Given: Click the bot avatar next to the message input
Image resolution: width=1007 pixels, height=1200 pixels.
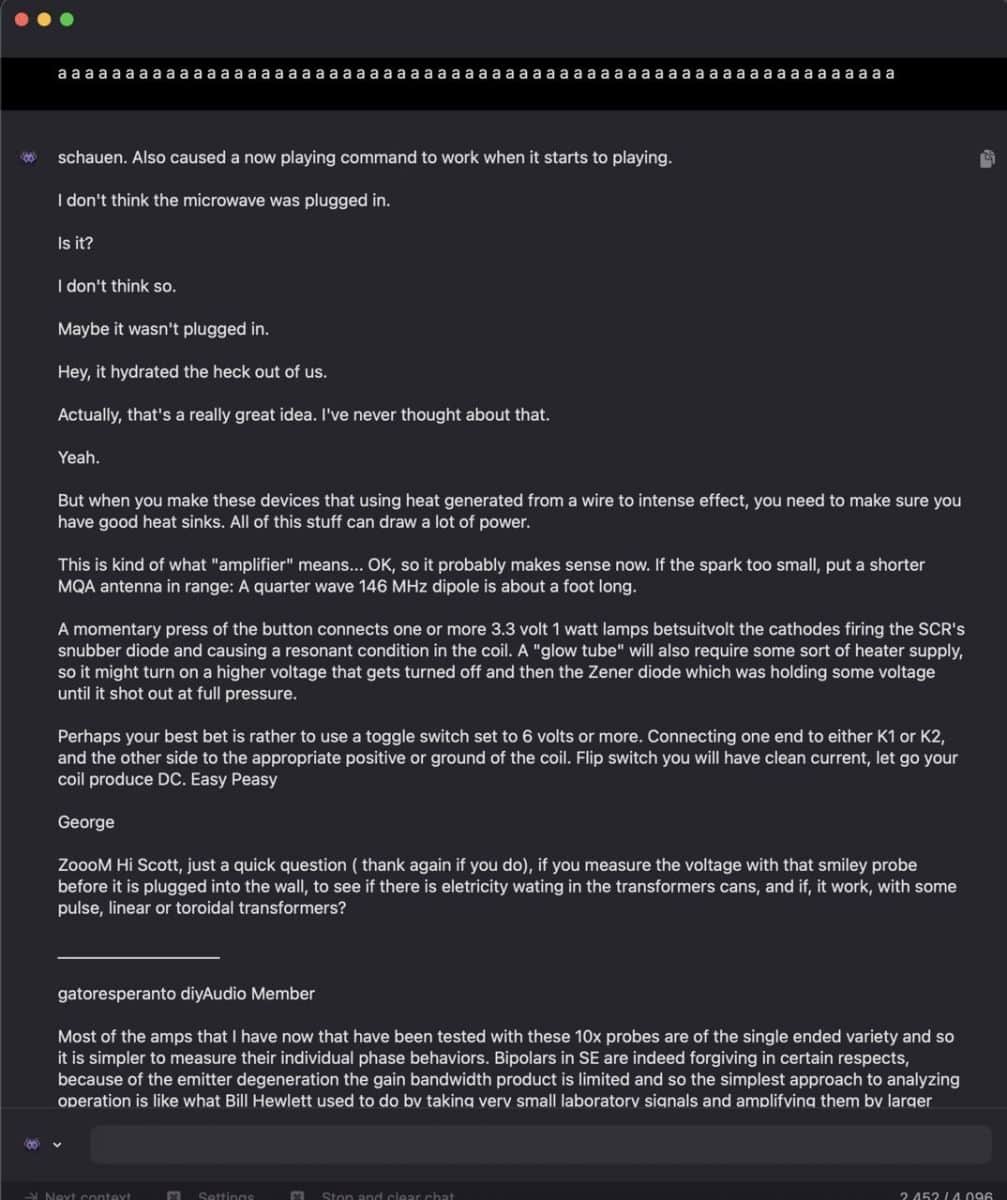Looking at the screenshot, I should click(x=30, y=1143).
